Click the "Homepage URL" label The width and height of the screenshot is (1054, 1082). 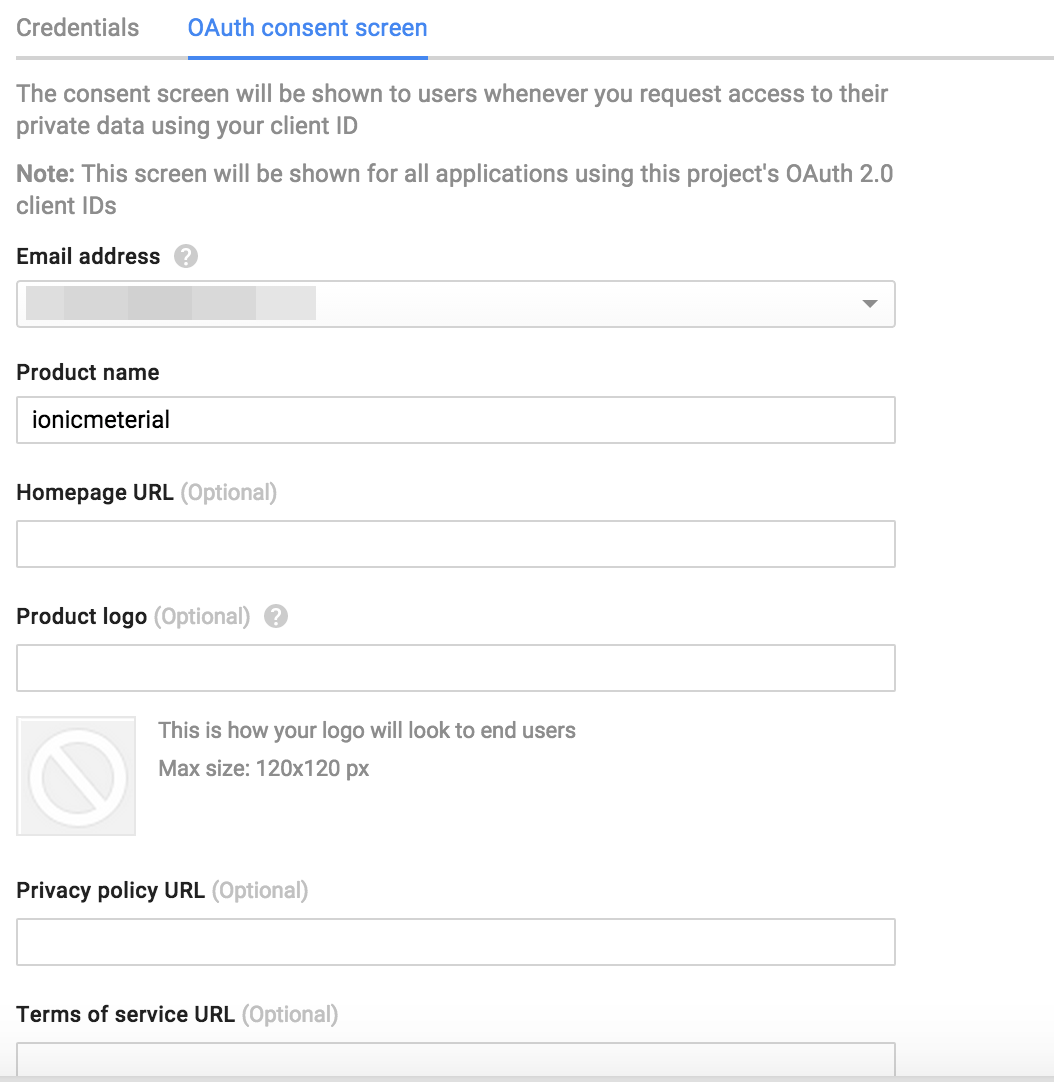click(95, 493)
